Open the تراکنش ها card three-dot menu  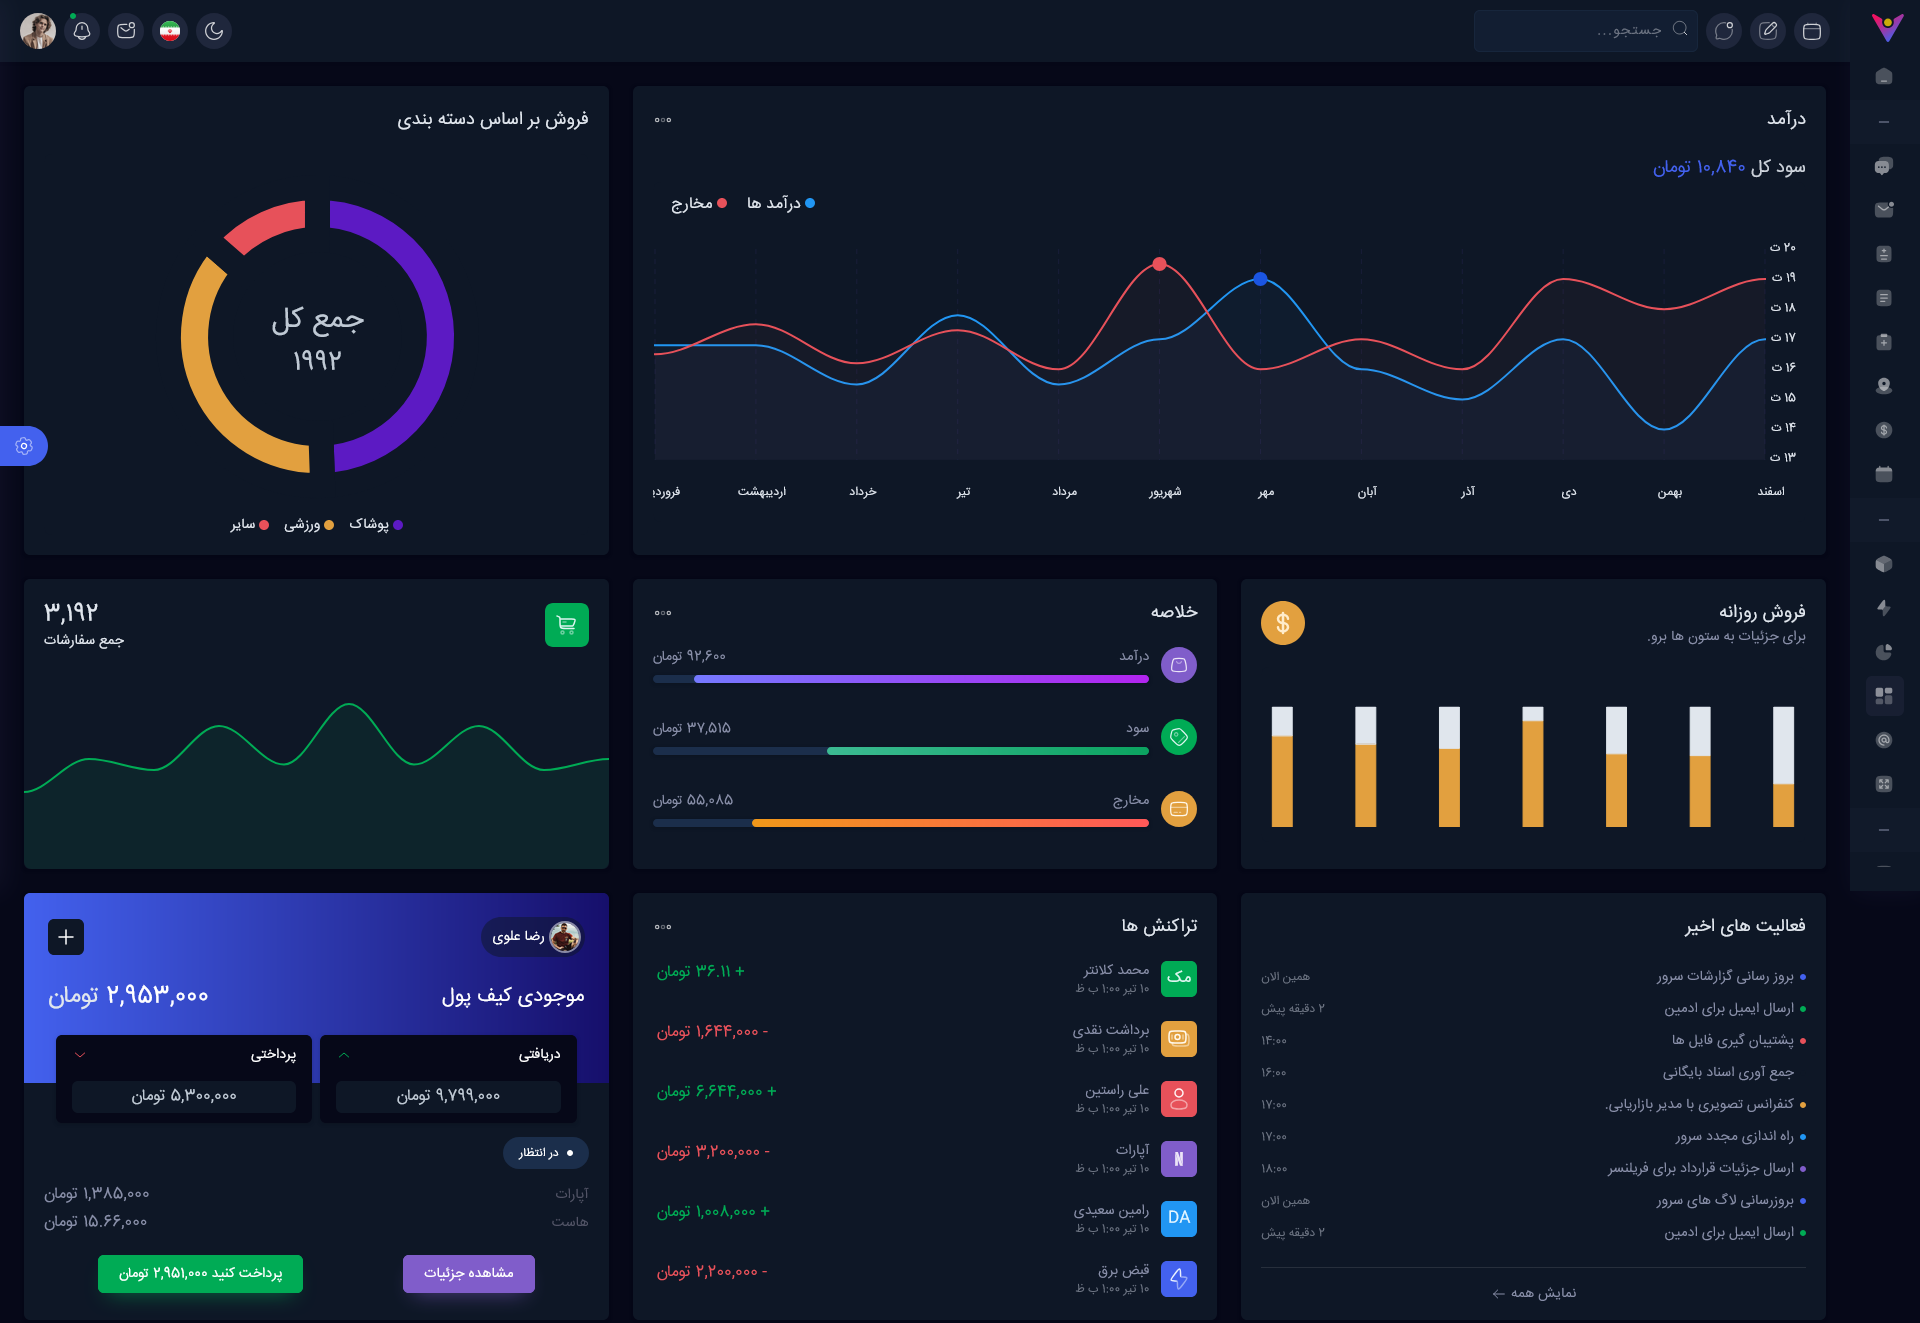(x=663, y=927)
